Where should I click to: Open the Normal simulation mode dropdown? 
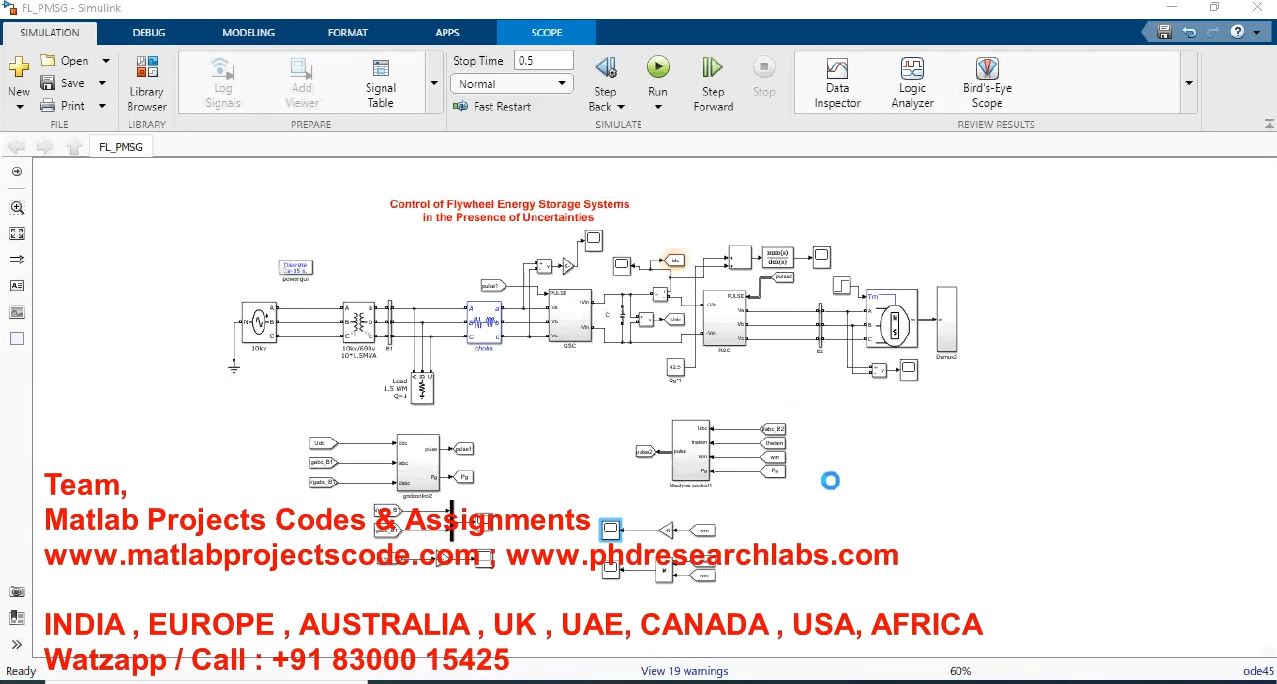pos(511,84)
